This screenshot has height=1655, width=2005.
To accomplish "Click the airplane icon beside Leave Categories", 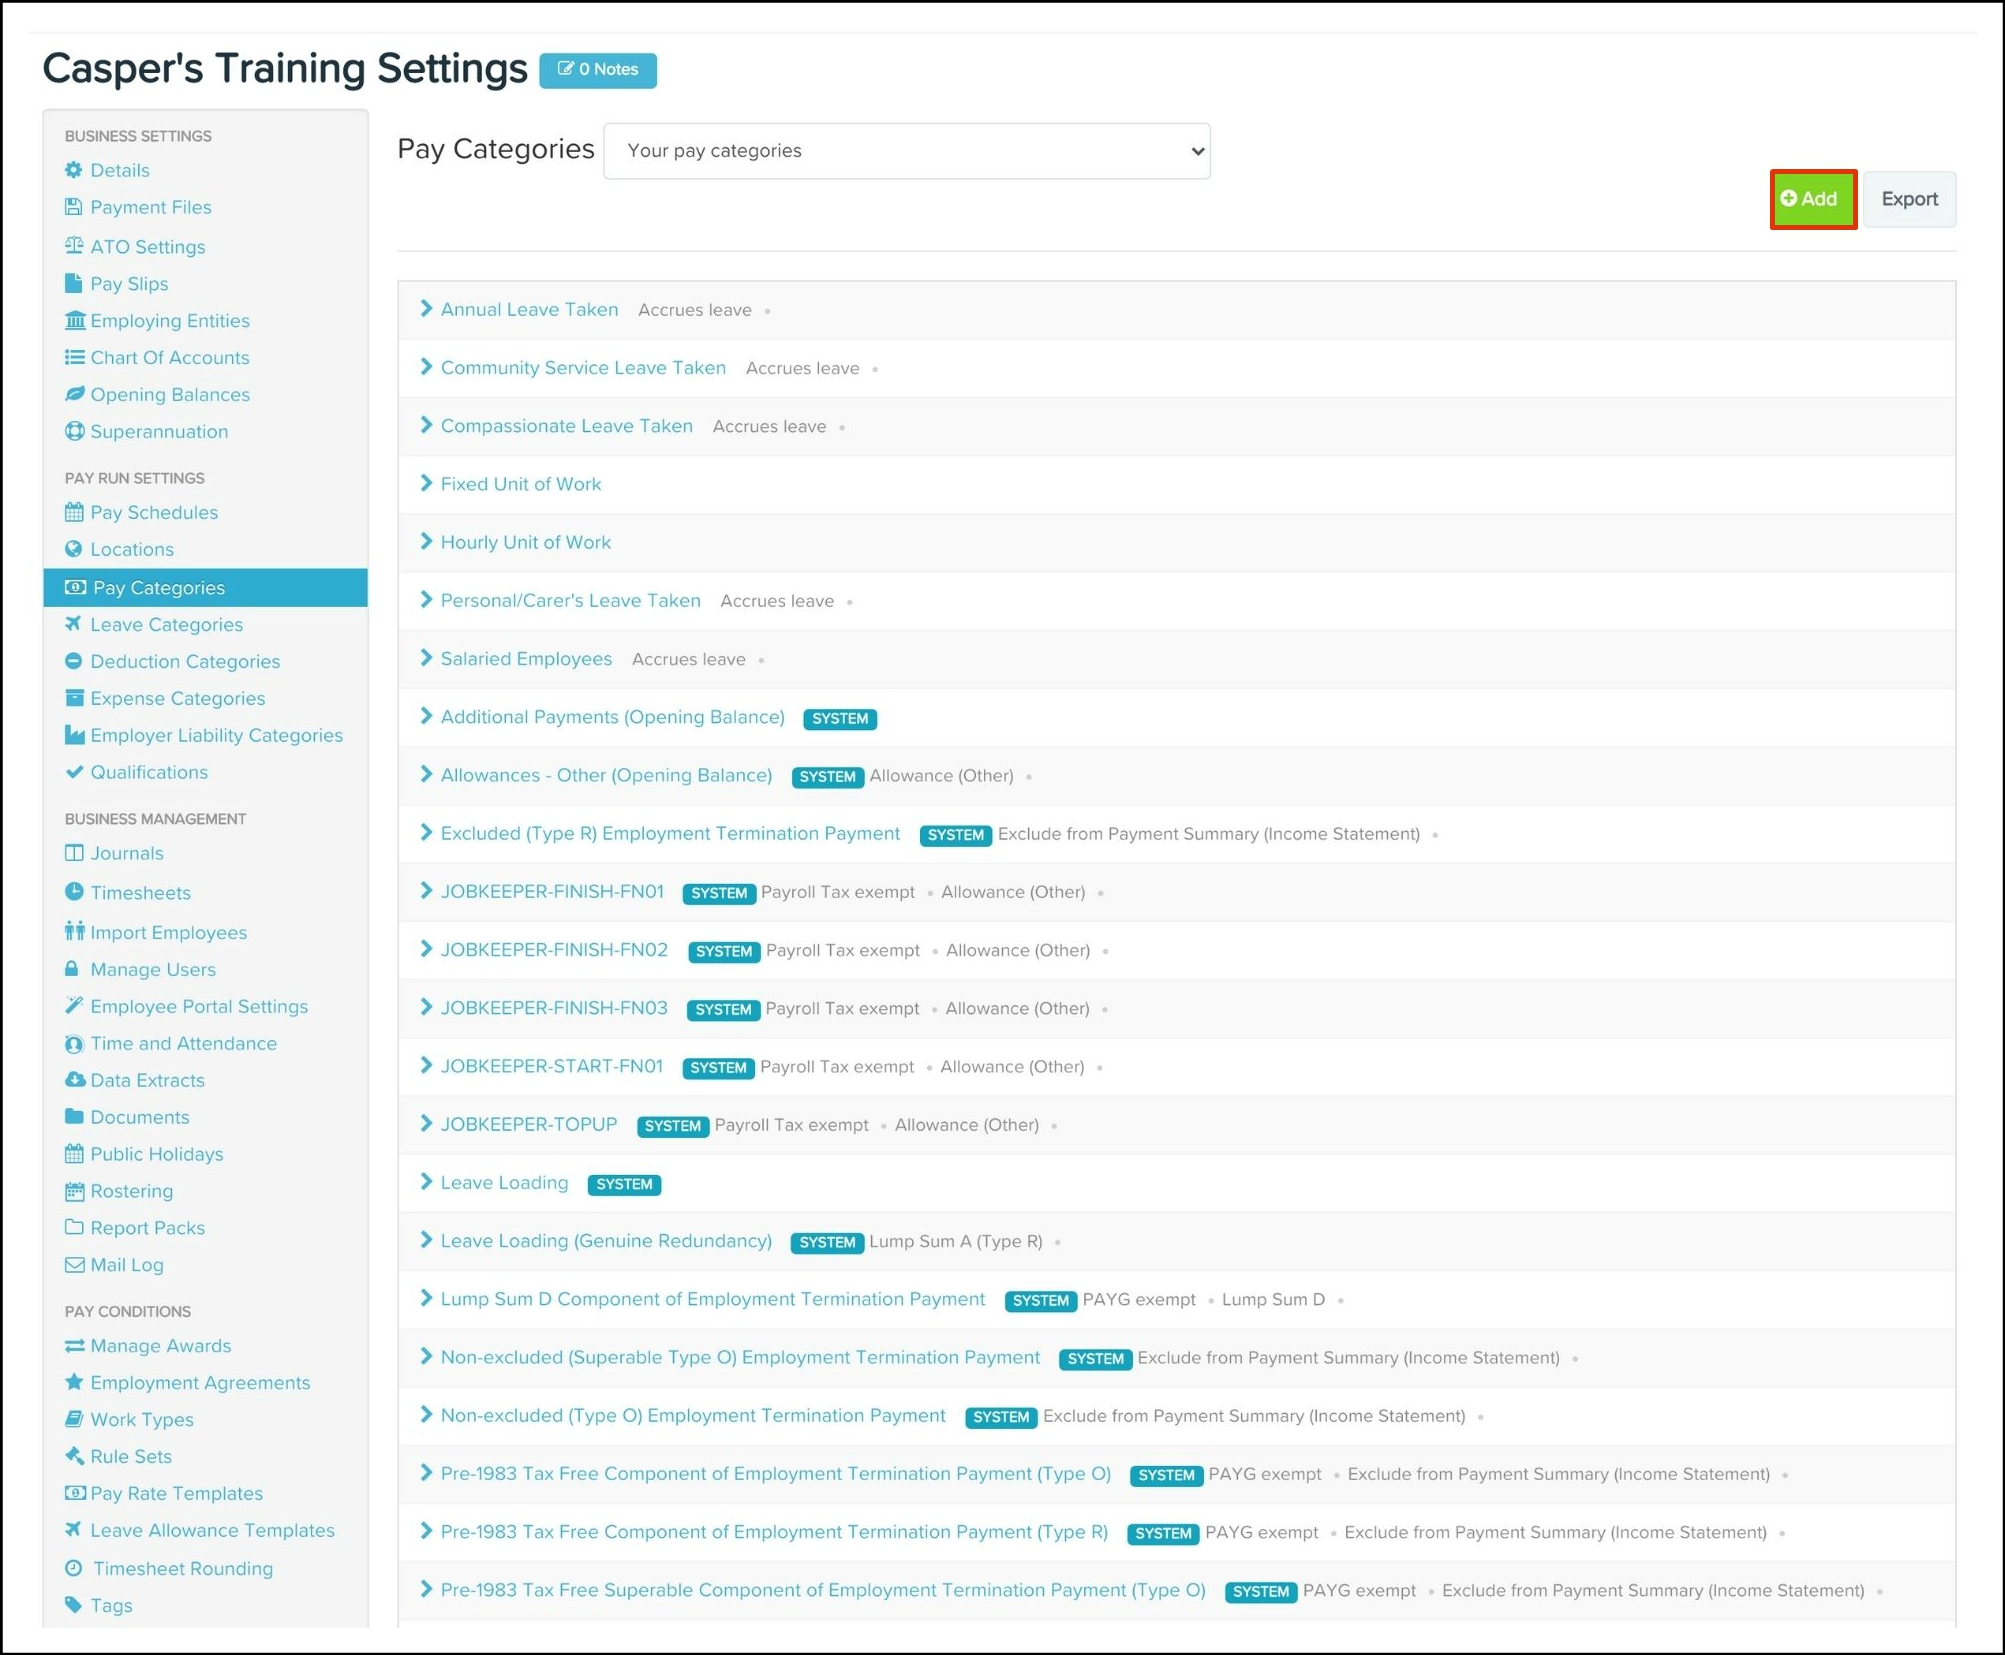I will (74, 624).
